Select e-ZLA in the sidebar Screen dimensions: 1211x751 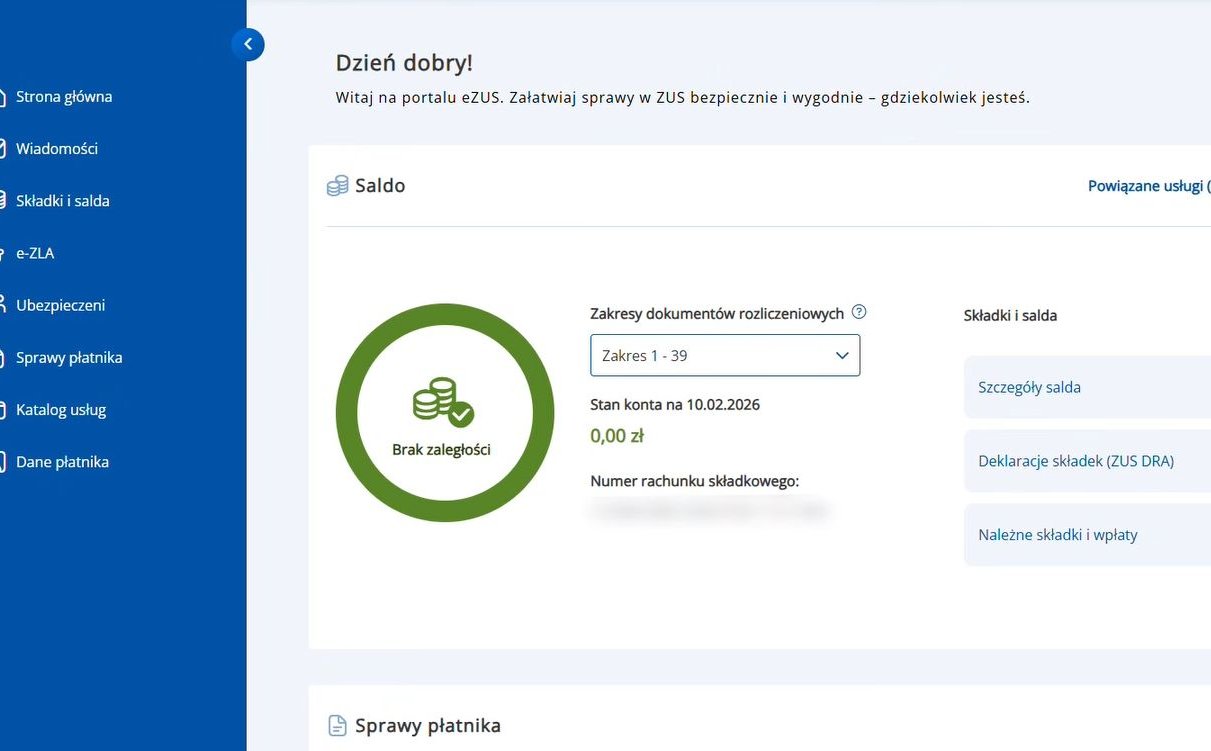pyautogui.click(x=35, y=253)
